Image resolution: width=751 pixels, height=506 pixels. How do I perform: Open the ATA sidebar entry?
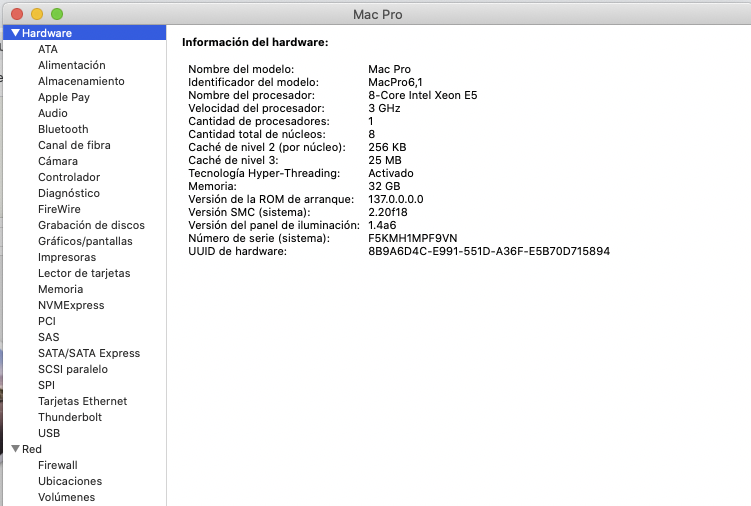click(x=48, y=49)
